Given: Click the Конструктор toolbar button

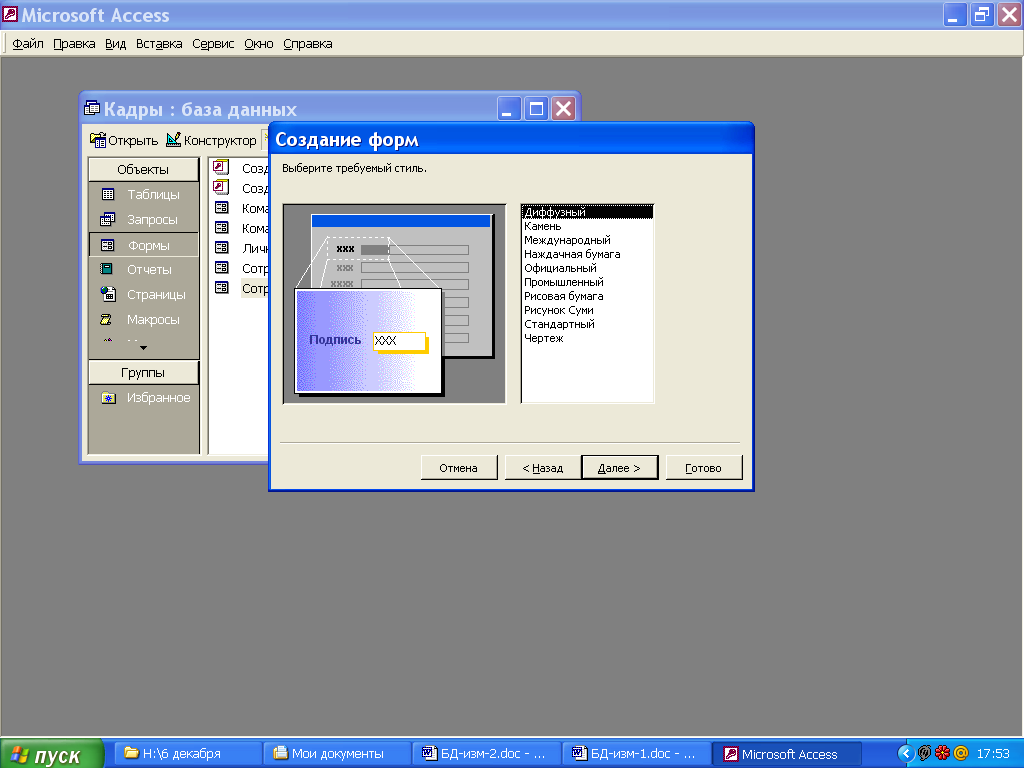Looking at the screenshot, I should click(x=211, y=140).
